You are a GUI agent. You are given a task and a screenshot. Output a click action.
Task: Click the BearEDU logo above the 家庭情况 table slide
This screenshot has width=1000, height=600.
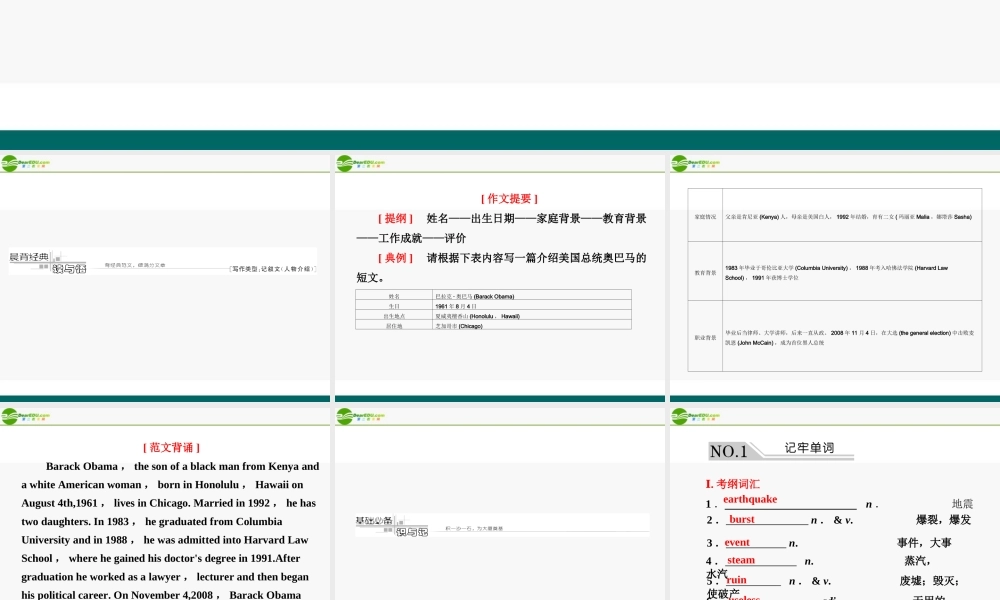click(x=695, y=163)
